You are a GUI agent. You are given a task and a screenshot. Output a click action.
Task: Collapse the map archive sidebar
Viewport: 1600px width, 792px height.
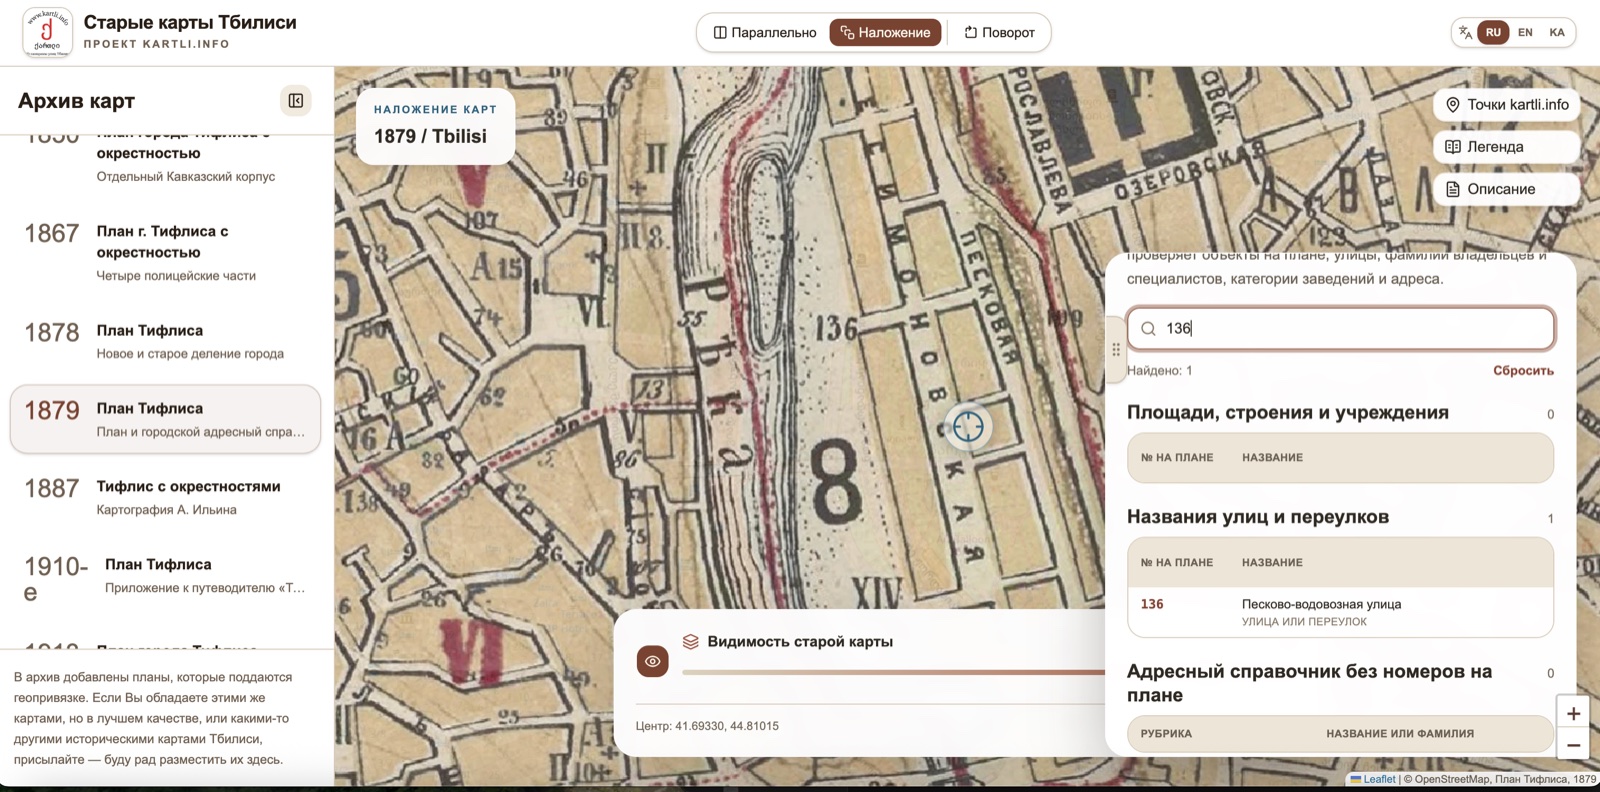click(296, 100)
